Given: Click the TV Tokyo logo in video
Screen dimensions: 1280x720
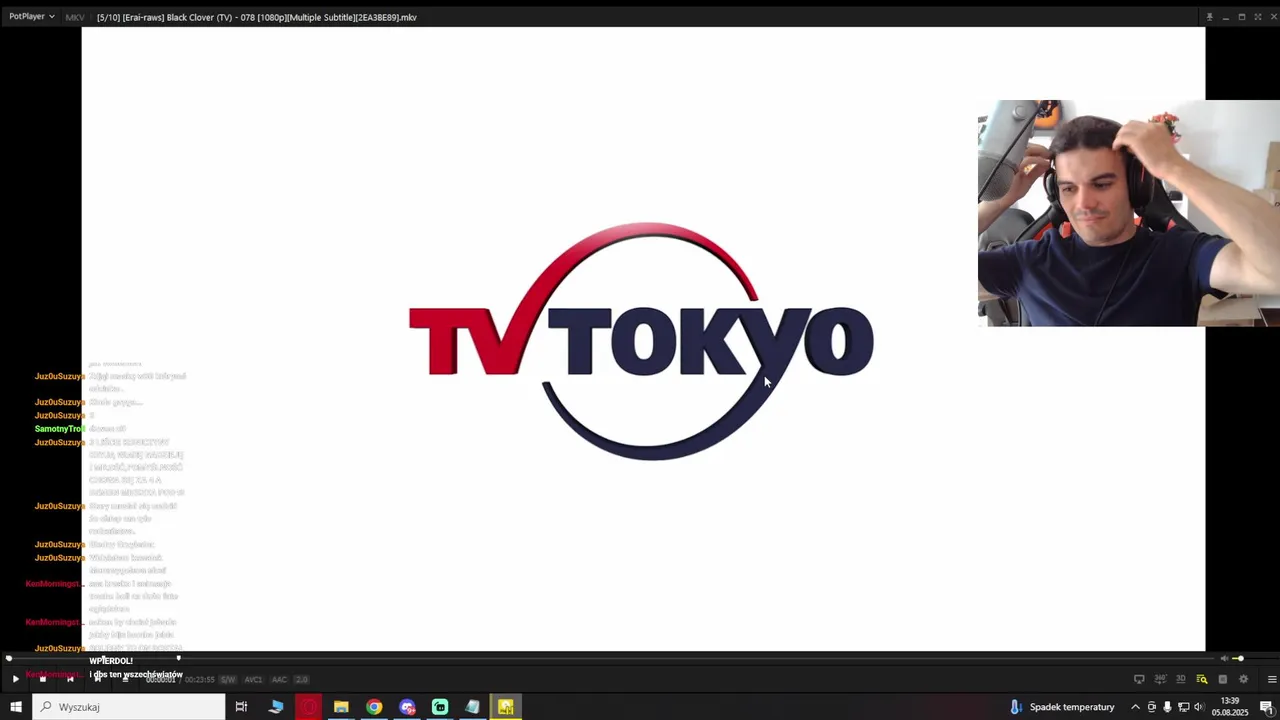Looking at the screenshot, I should [x=641, y=341].
